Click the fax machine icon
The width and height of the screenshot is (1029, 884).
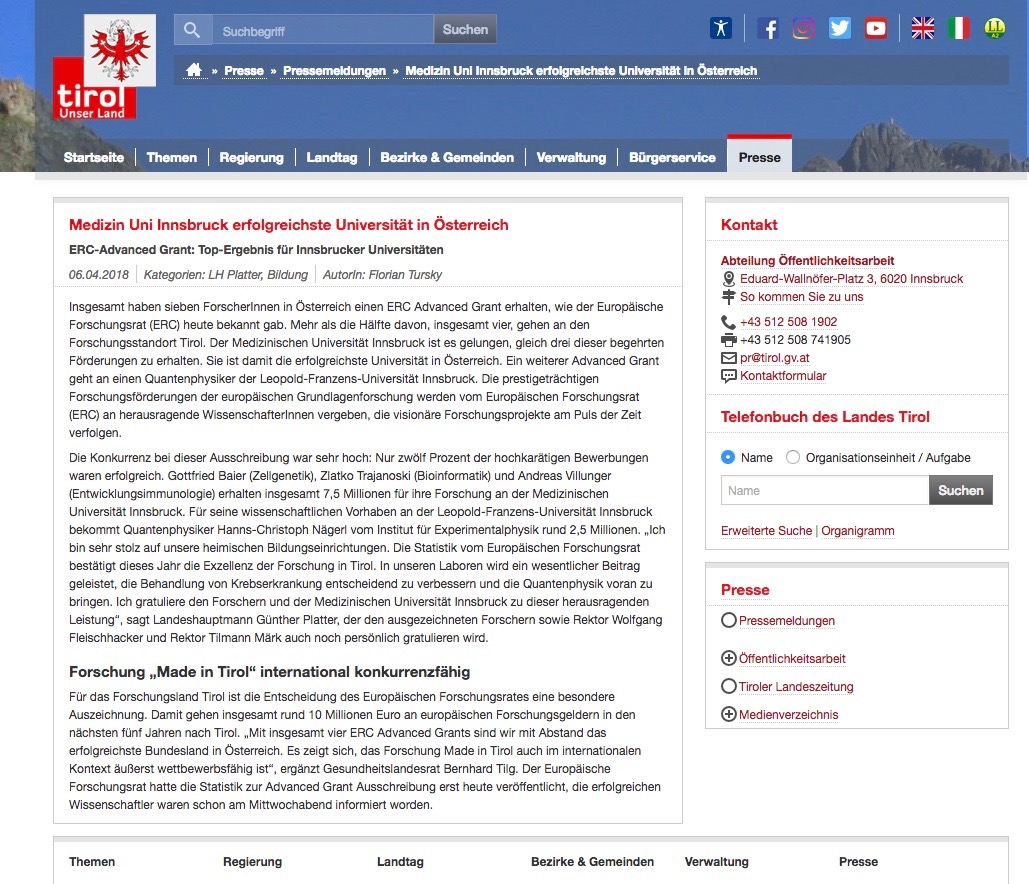[x=728, y=339]
